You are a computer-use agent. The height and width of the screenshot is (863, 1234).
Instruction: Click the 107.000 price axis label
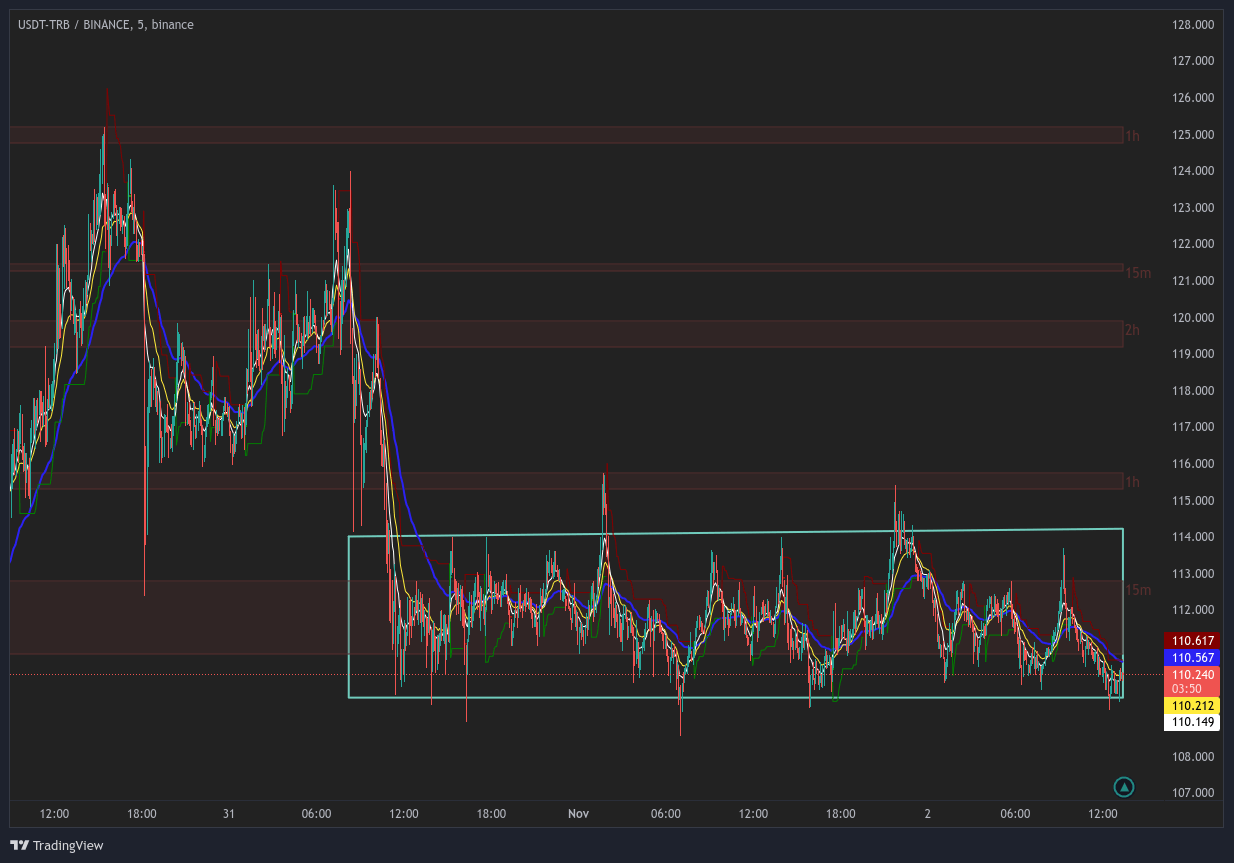[x=1191, y=793]
